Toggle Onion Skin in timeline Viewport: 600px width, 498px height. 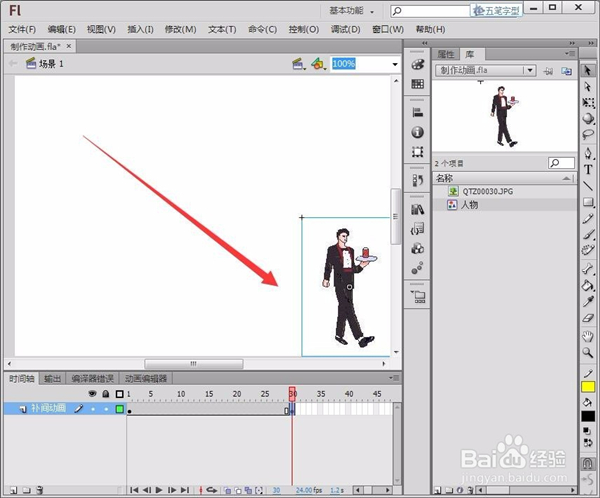coord(227,490)
